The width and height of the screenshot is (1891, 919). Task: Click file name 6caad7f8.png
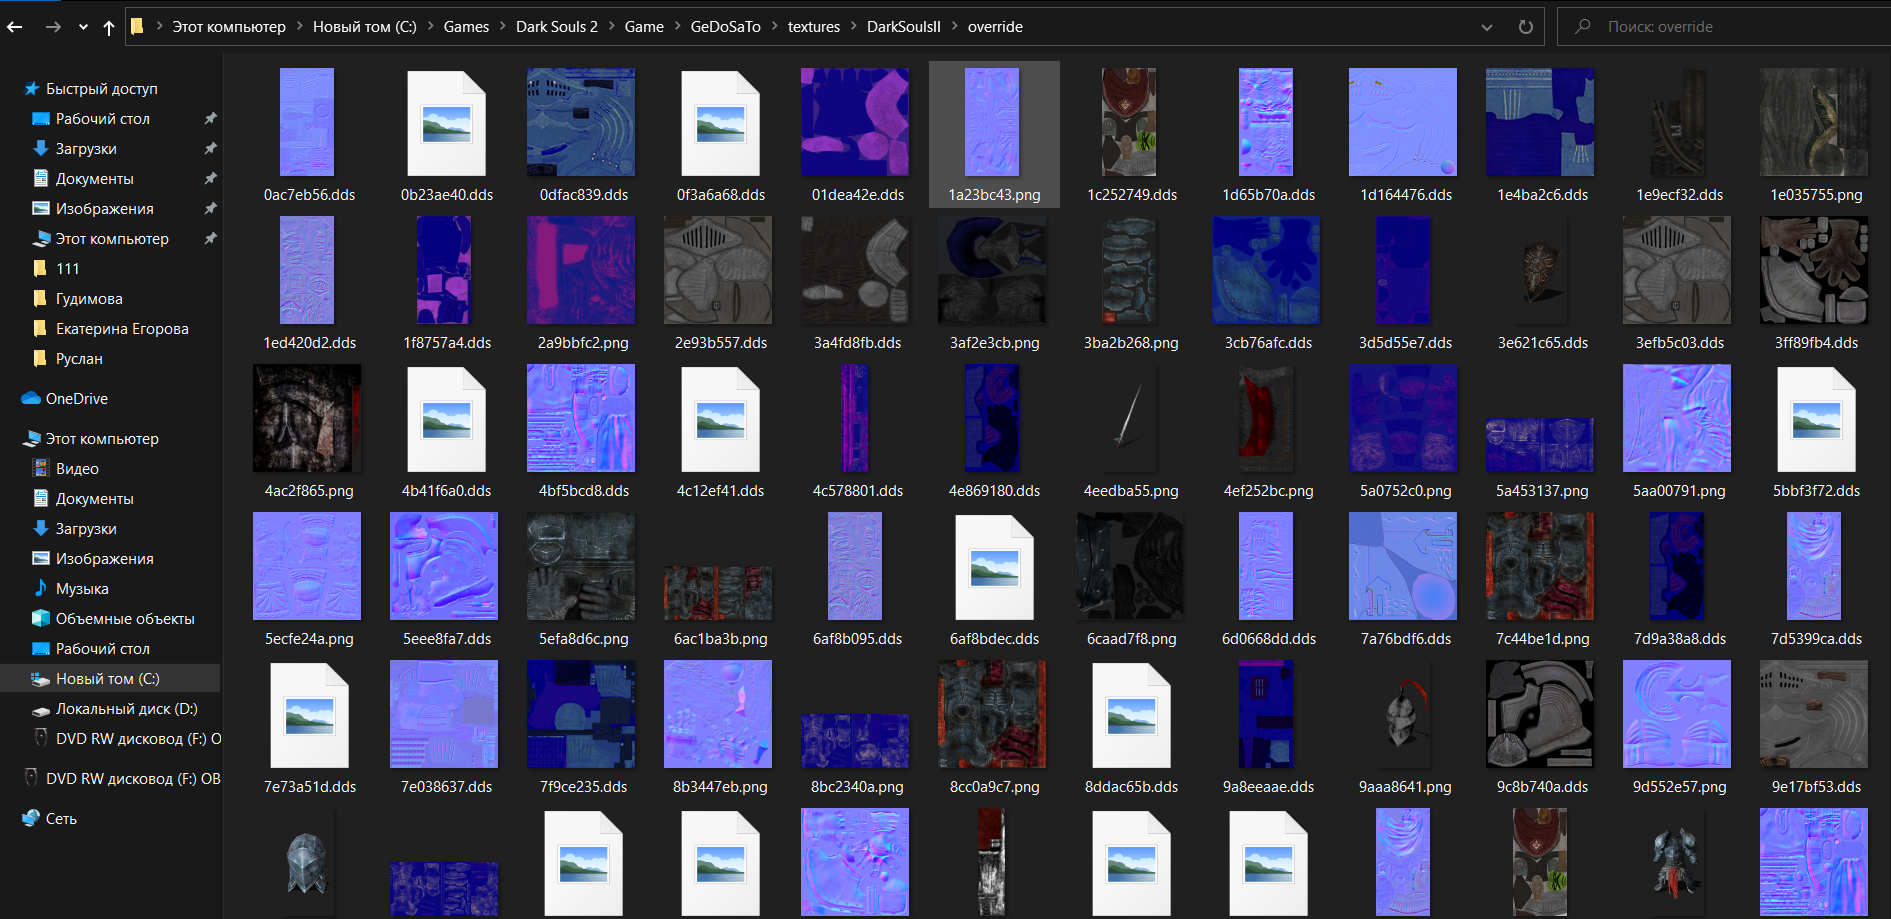(1131, 639)
